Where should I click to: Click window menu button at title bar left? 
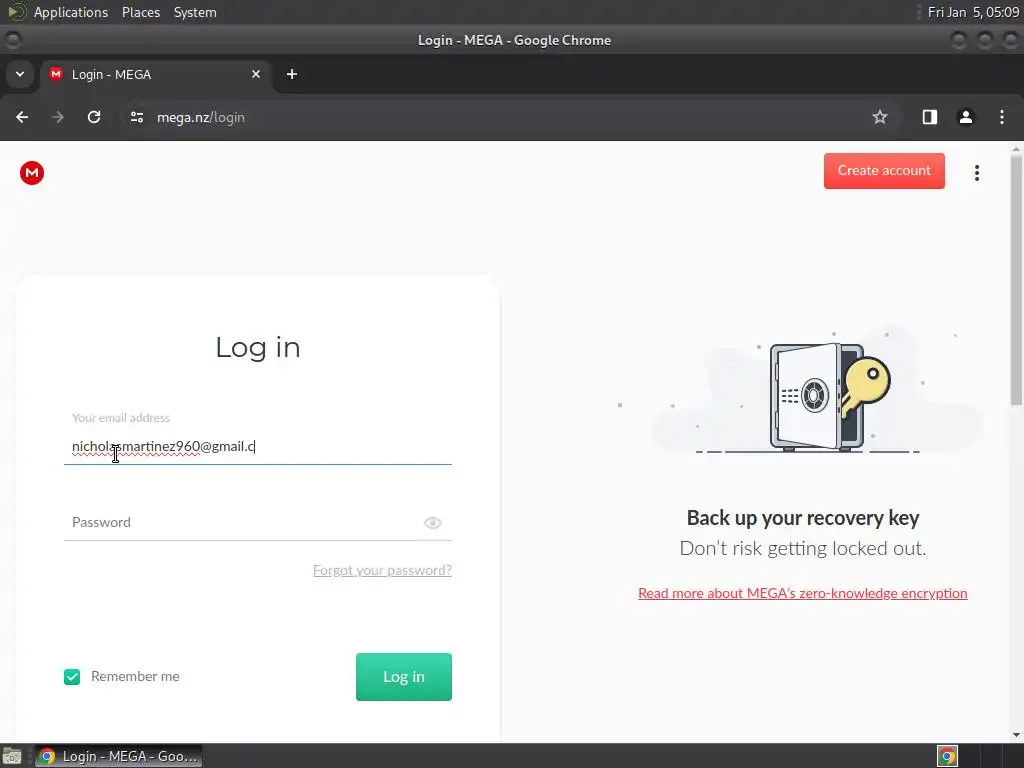coord(12,40)
